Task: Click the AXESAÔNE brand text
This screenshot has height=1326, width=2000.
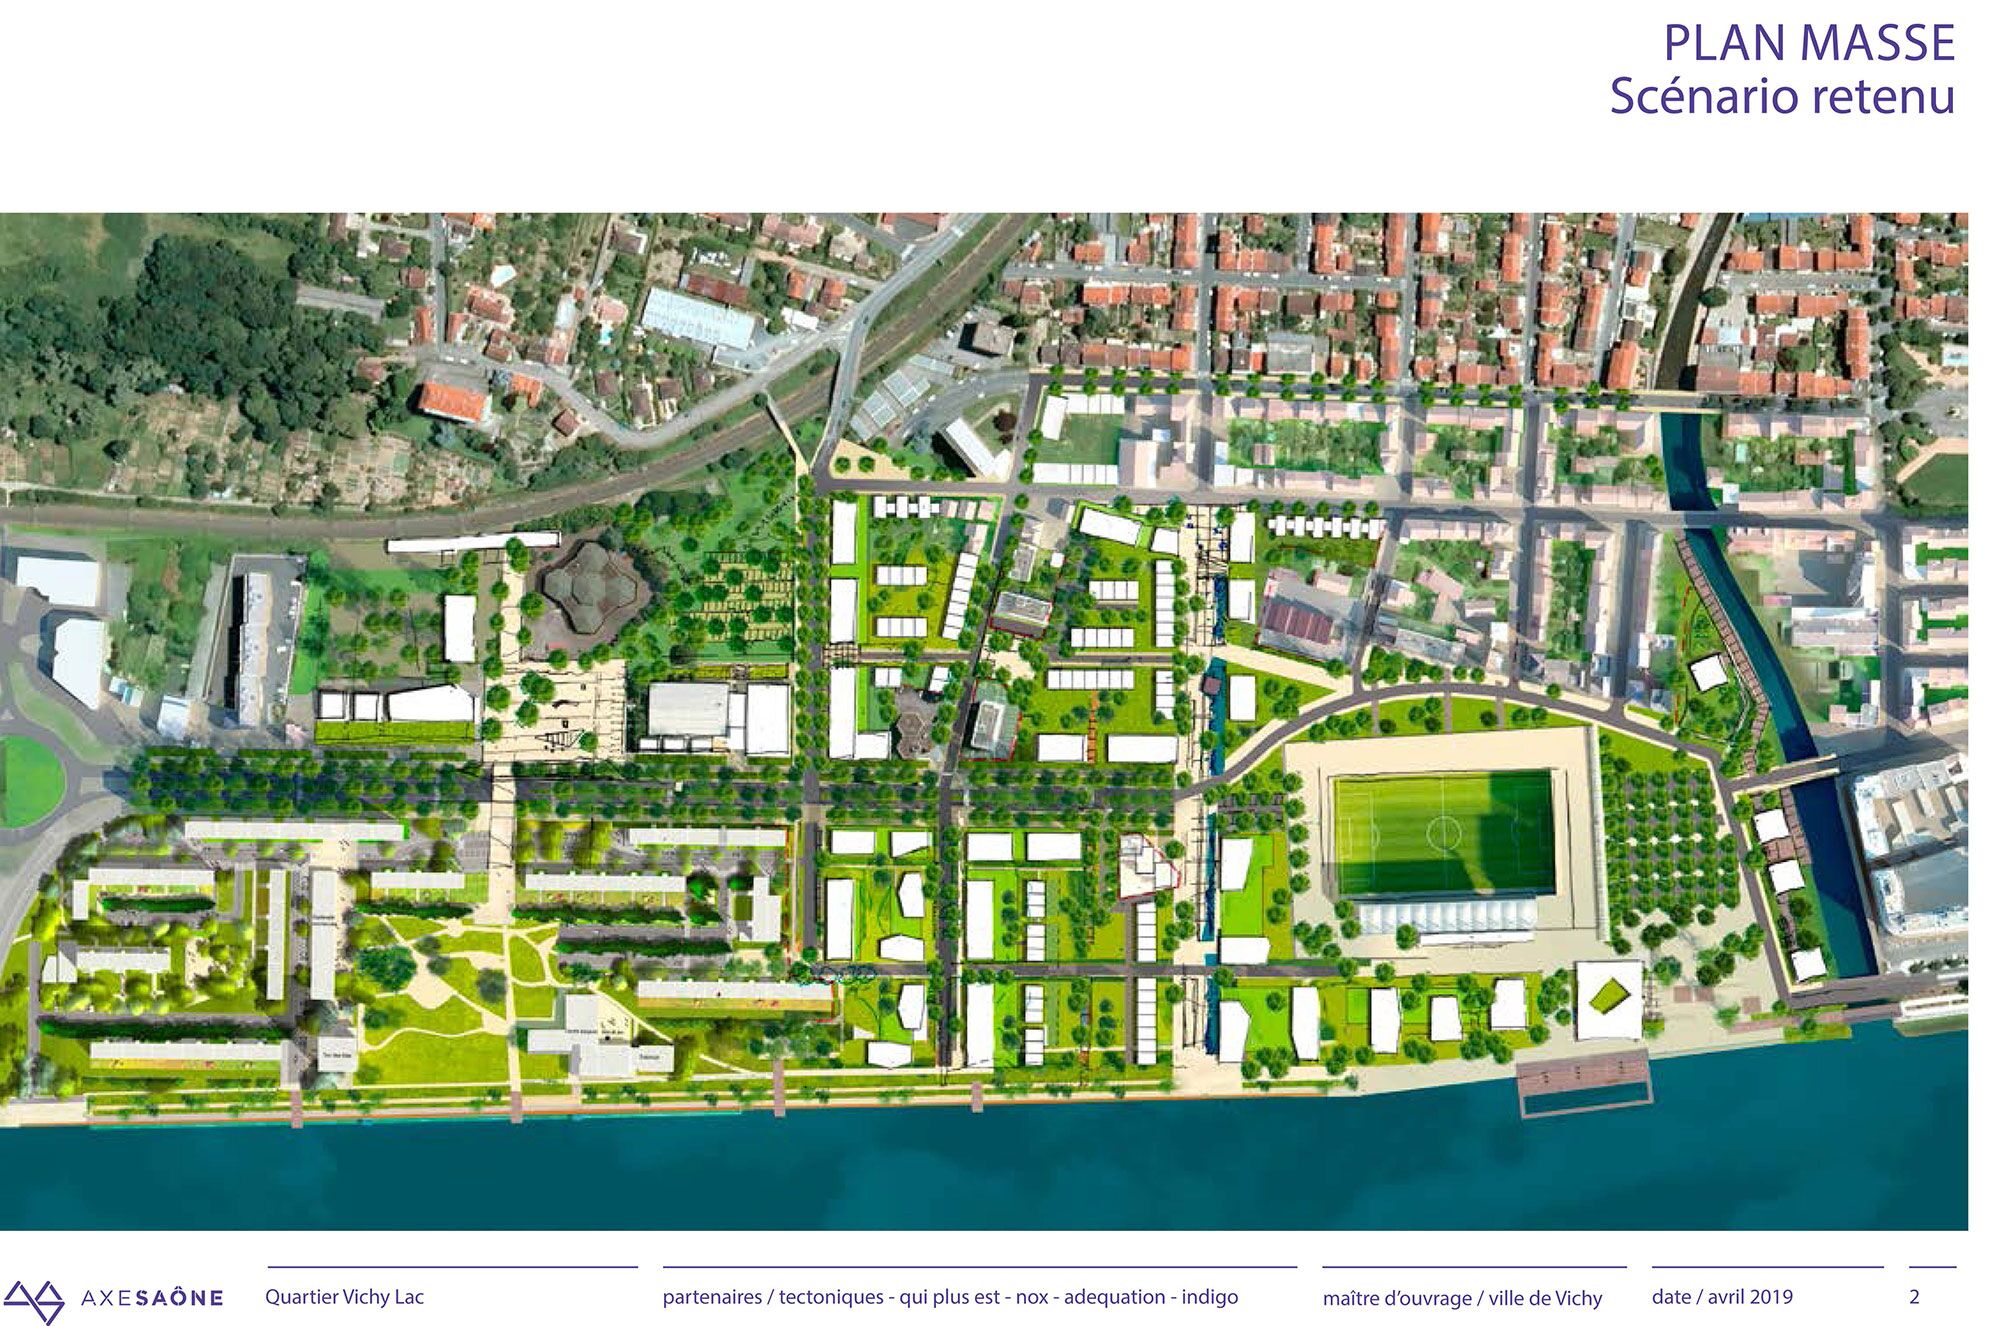Action: click(x=152, y=1298)
